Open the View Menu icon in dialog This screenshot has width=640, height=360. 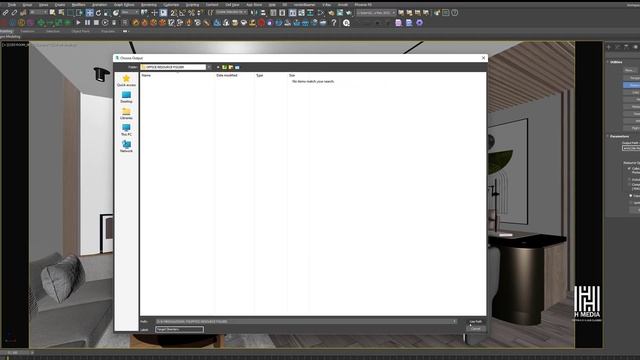coord(237,67)
